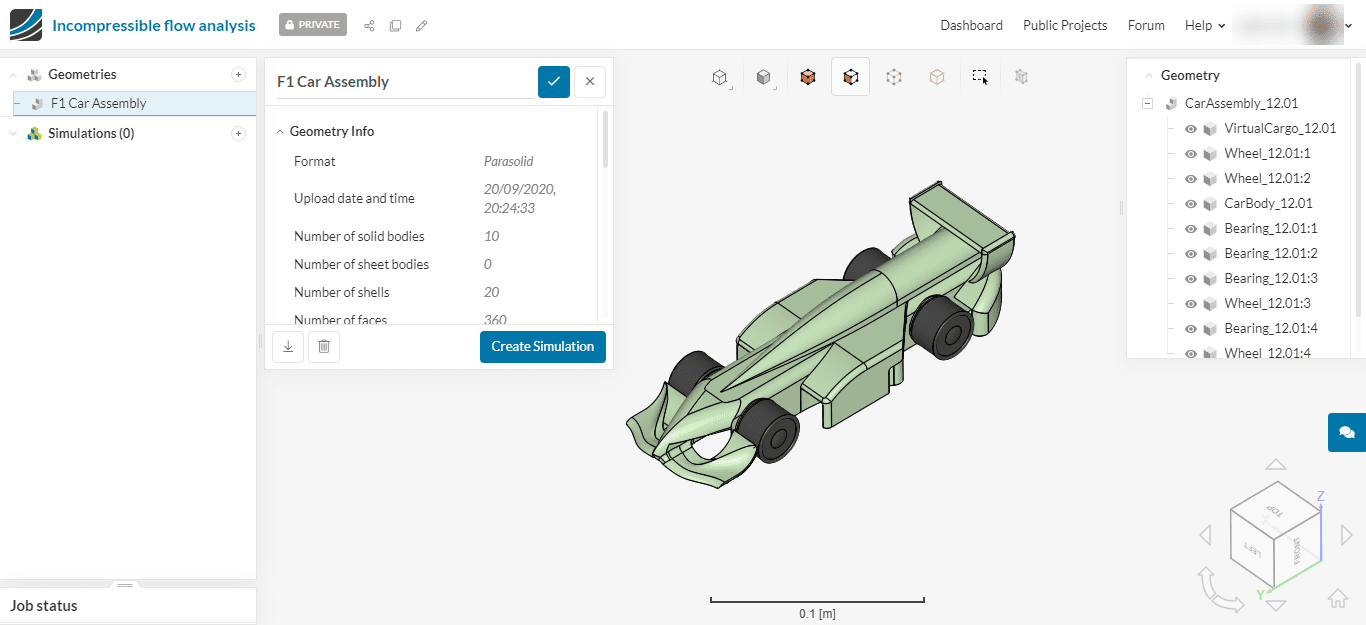Duplicate the project via the copy icon
This screenshot has height=625, width=1366.
[395, 25]
